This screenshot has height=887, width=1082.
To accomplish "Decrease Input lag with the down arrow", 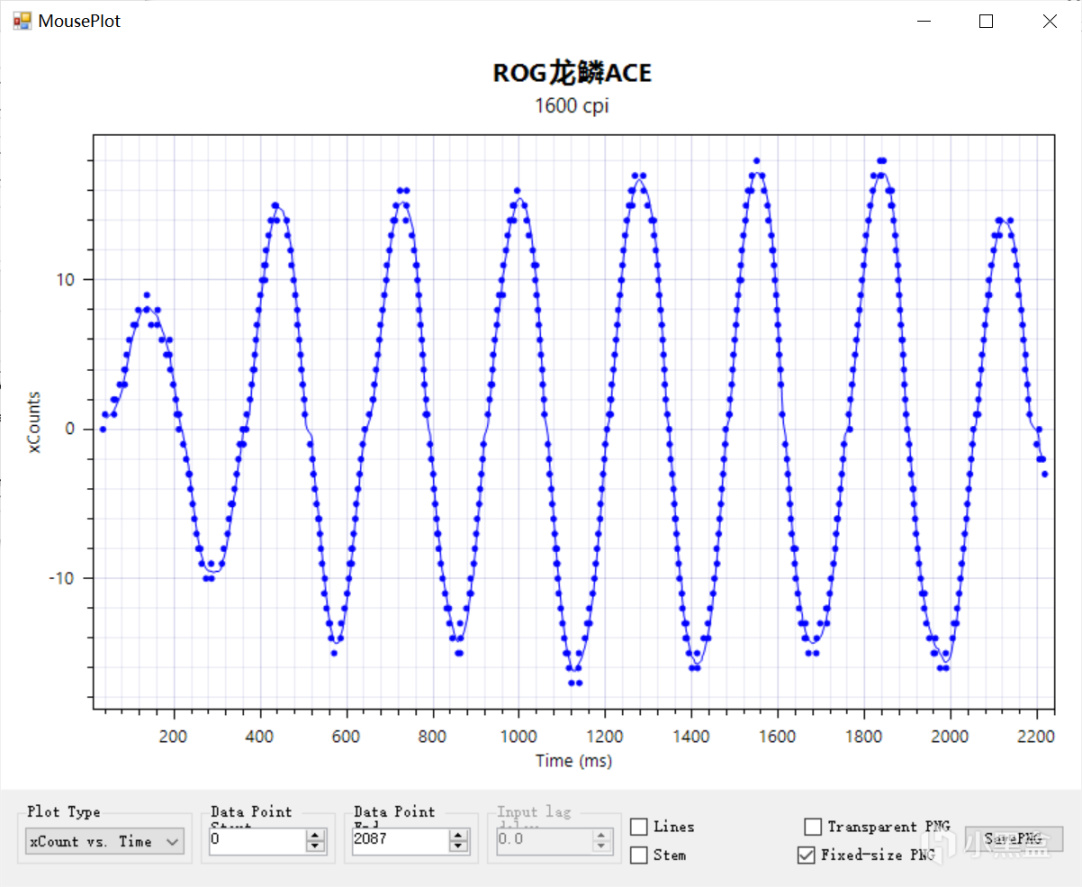I will pos(601,847).
